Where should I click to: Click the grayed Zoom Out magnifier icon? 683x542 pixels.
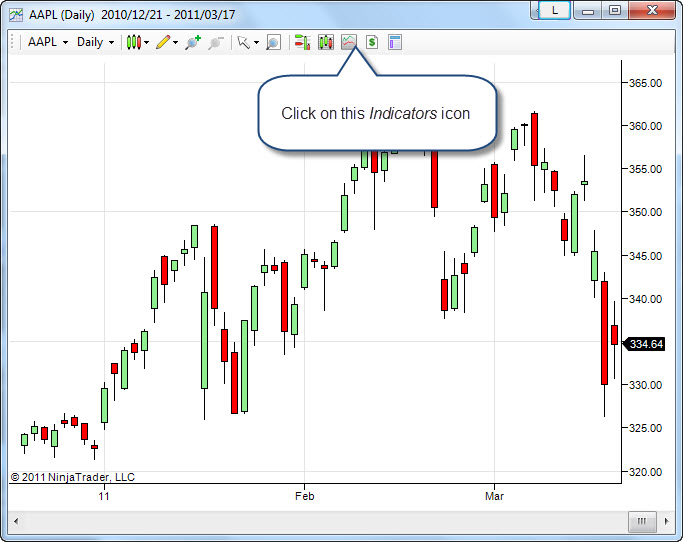216,42
